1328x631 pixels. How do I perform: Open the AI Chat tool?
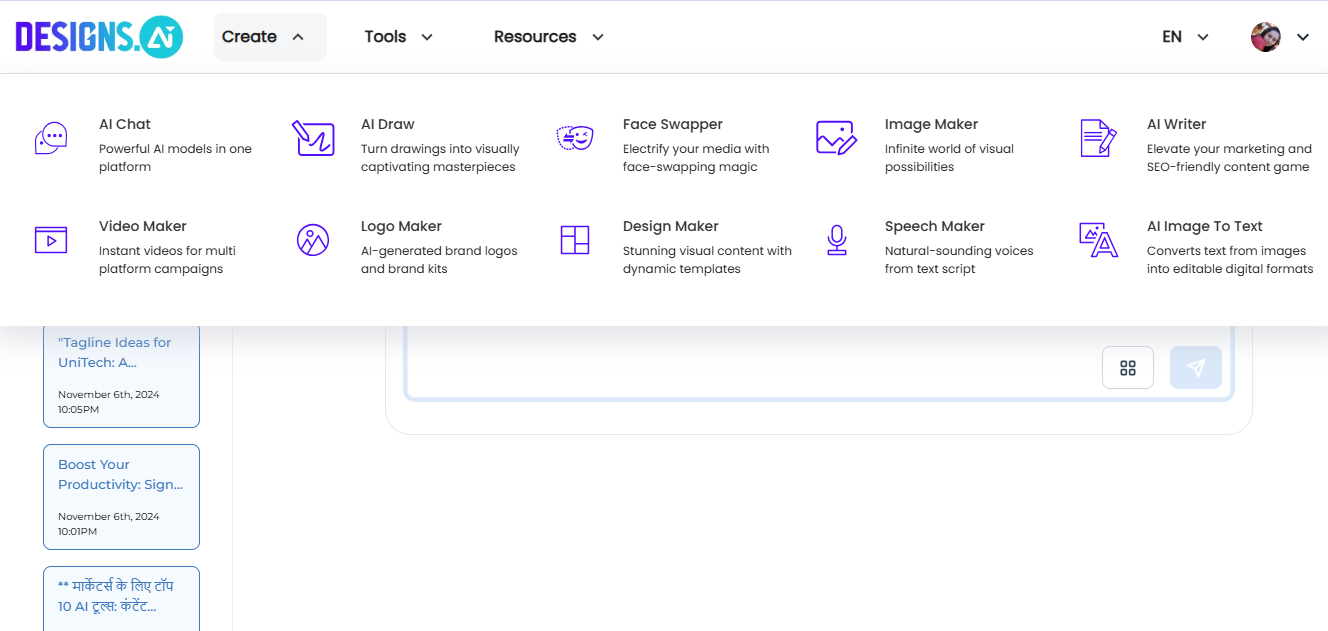(124, 124)
